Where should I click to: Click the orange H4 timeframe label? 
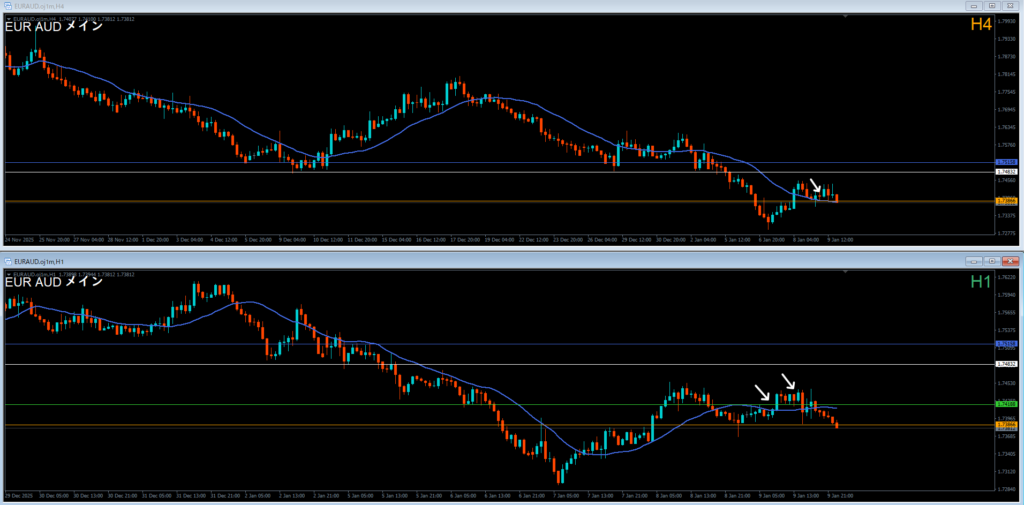click(980, 24)
